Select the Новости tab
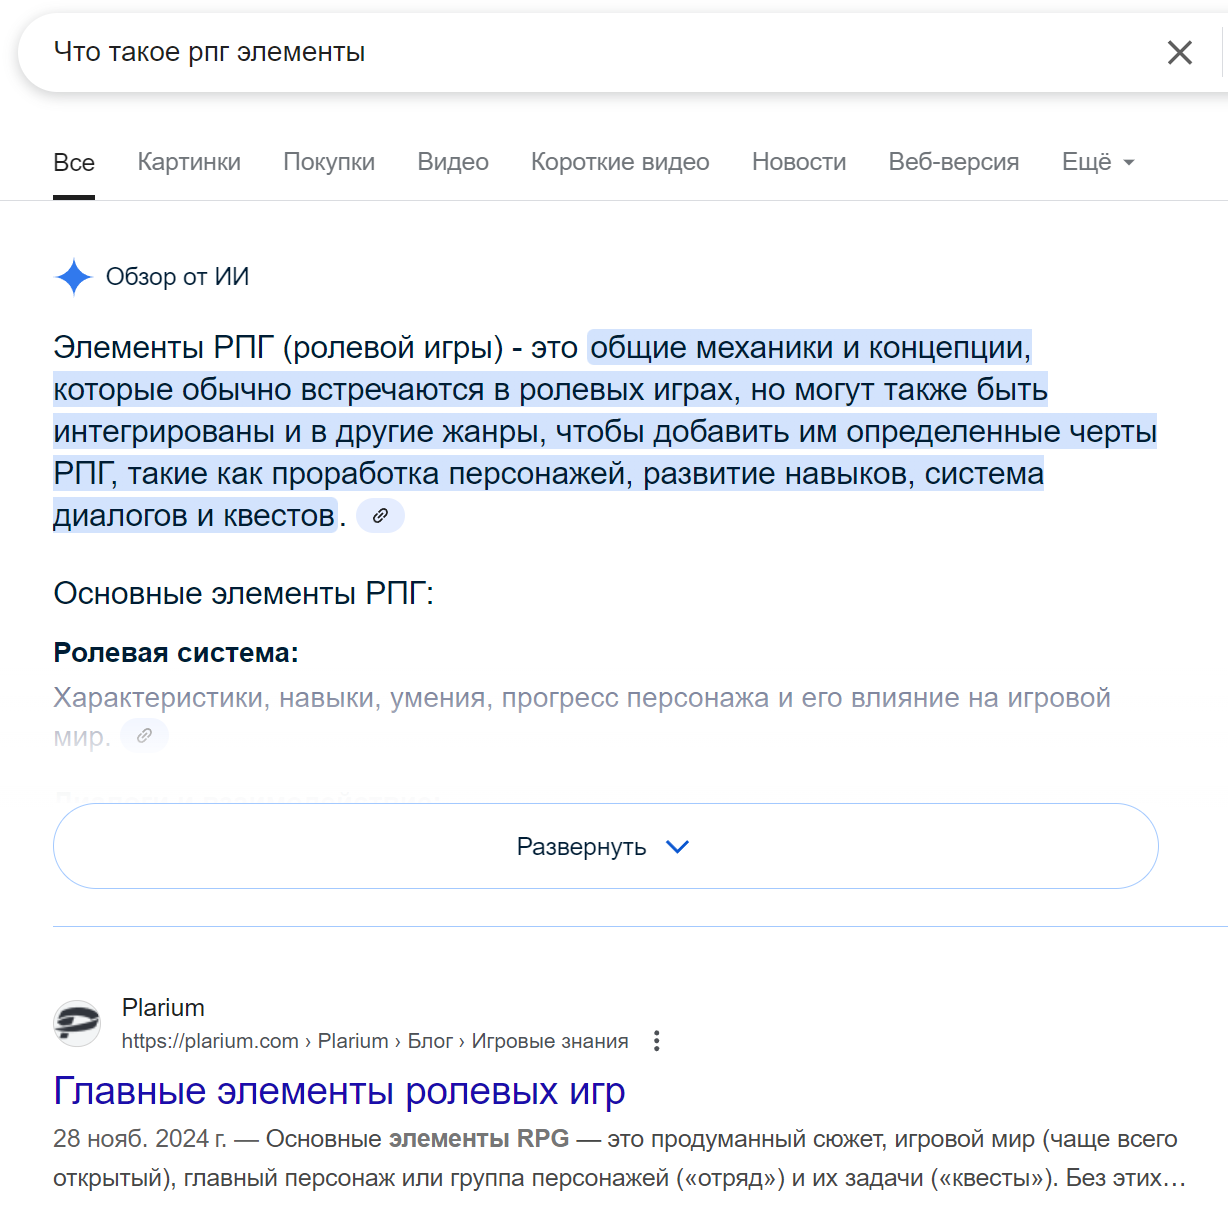Screen dimensions: 1228x1217 799,162
